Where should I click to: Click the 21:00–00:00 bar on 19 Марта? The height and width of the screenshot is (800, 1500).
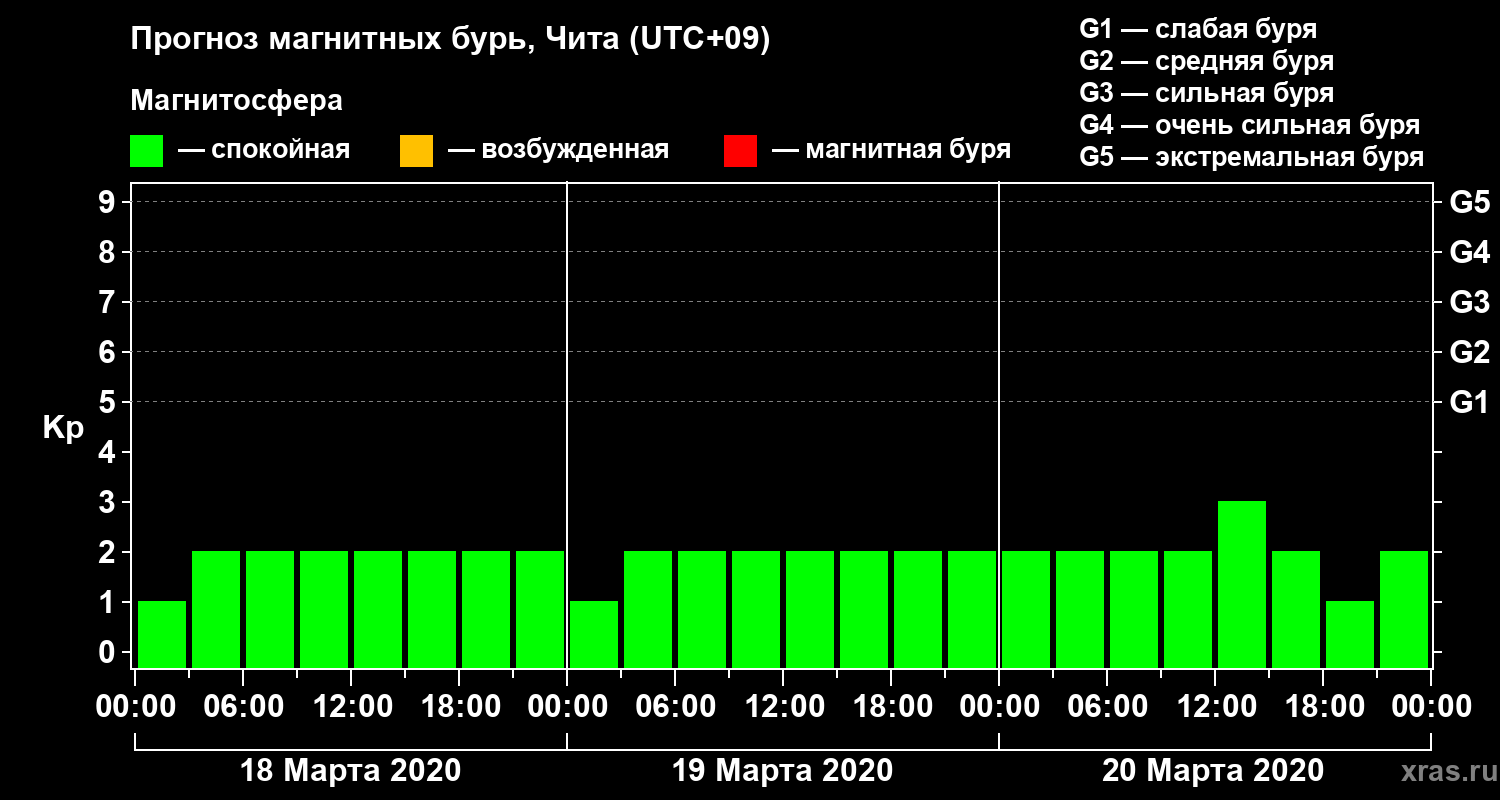(972, 609)
